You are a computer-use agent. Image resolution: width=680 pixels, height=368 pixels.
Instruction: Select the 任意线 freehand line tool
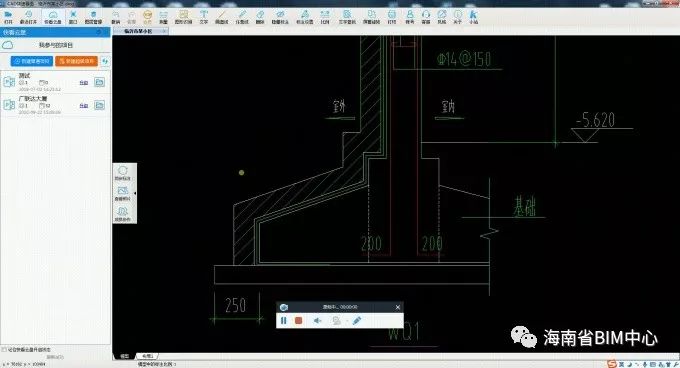(242, 17)
